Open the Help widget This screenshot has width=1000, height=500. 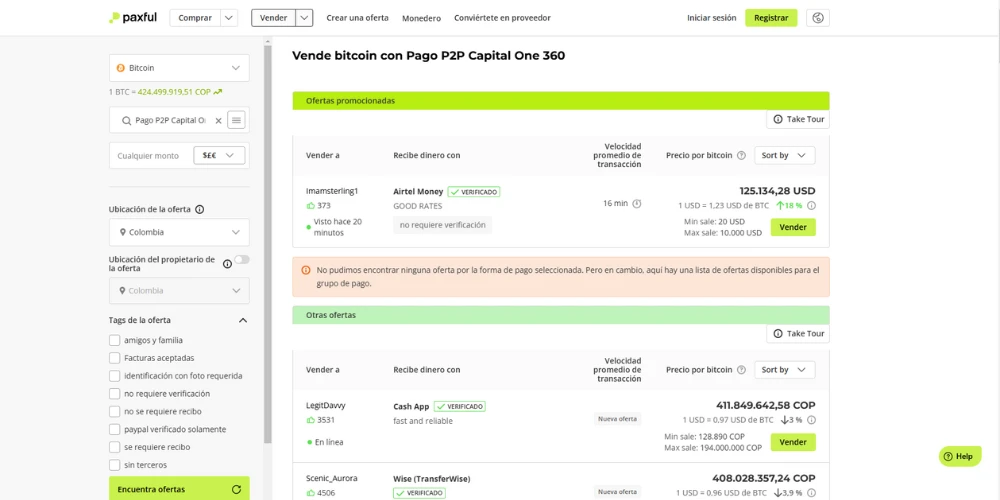[960, 457]
